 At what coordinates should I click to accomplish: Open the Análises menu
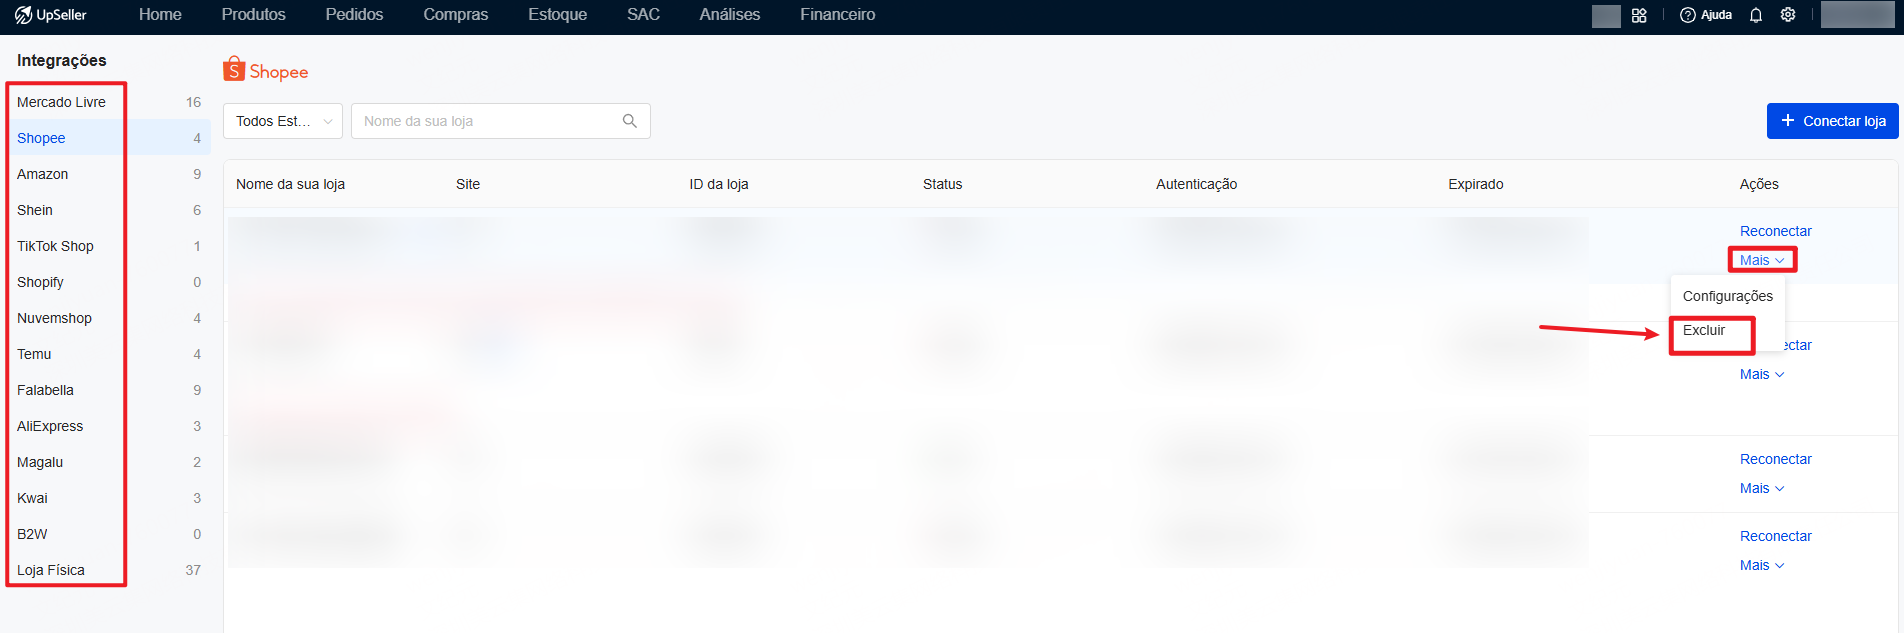point(730,15)
